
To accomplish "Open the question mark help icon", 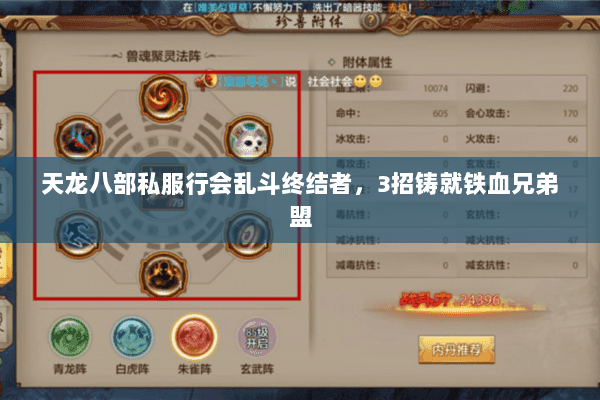I will (370, 21).
